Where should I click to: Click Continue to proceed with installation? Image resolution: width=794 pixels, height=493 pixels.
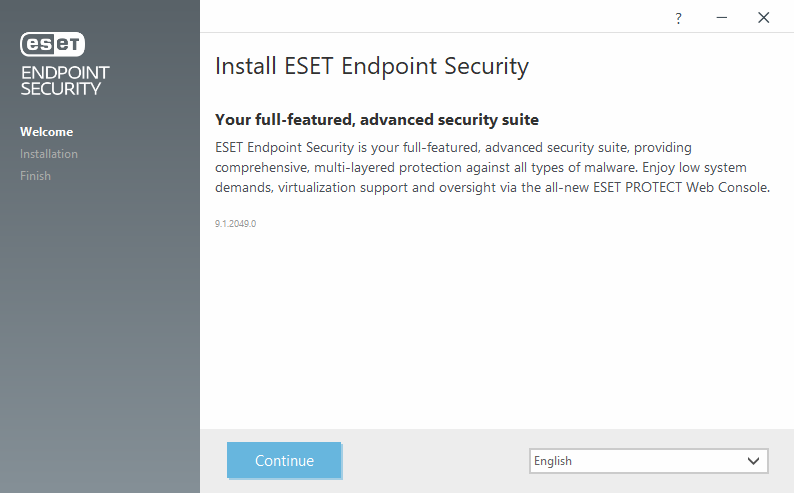(284, 460)
